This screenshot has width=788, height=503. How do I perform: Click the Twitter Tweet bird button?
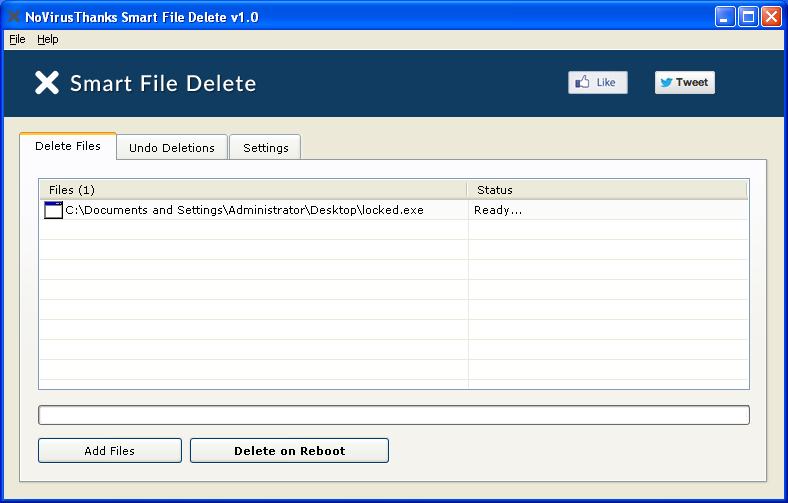pyautogui.click(x=684, y=82)
